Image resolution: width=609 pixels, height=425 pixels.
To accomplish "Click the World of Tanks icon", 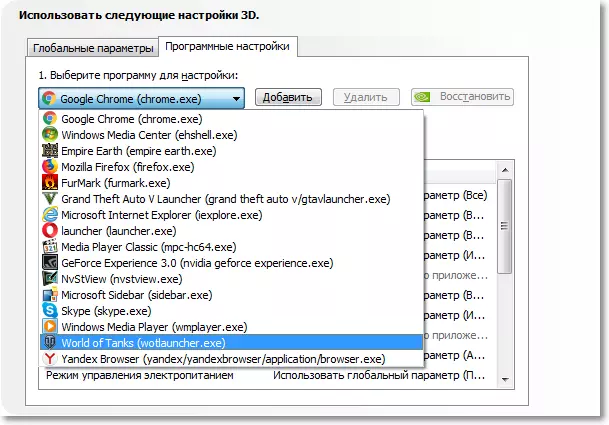I will click(x=50, y=343).
